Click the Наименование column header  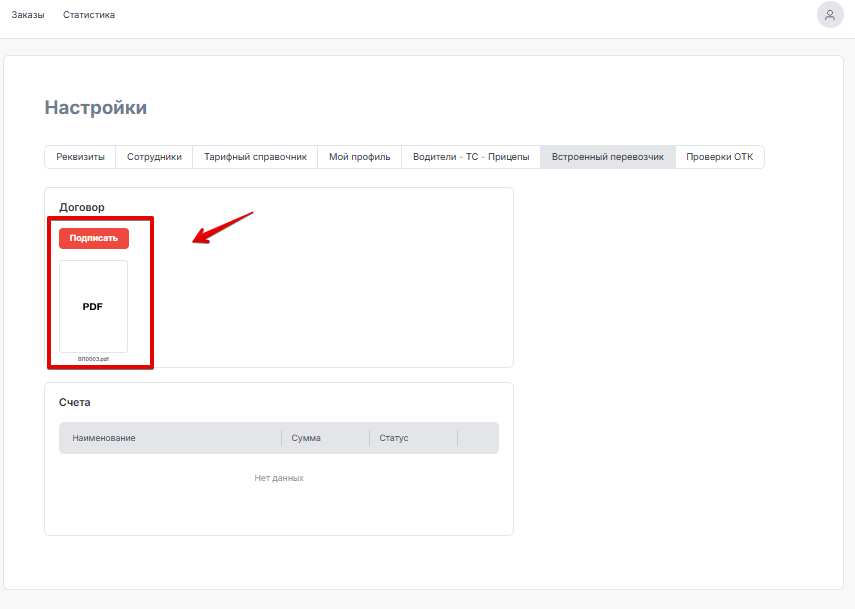[104, 438]
